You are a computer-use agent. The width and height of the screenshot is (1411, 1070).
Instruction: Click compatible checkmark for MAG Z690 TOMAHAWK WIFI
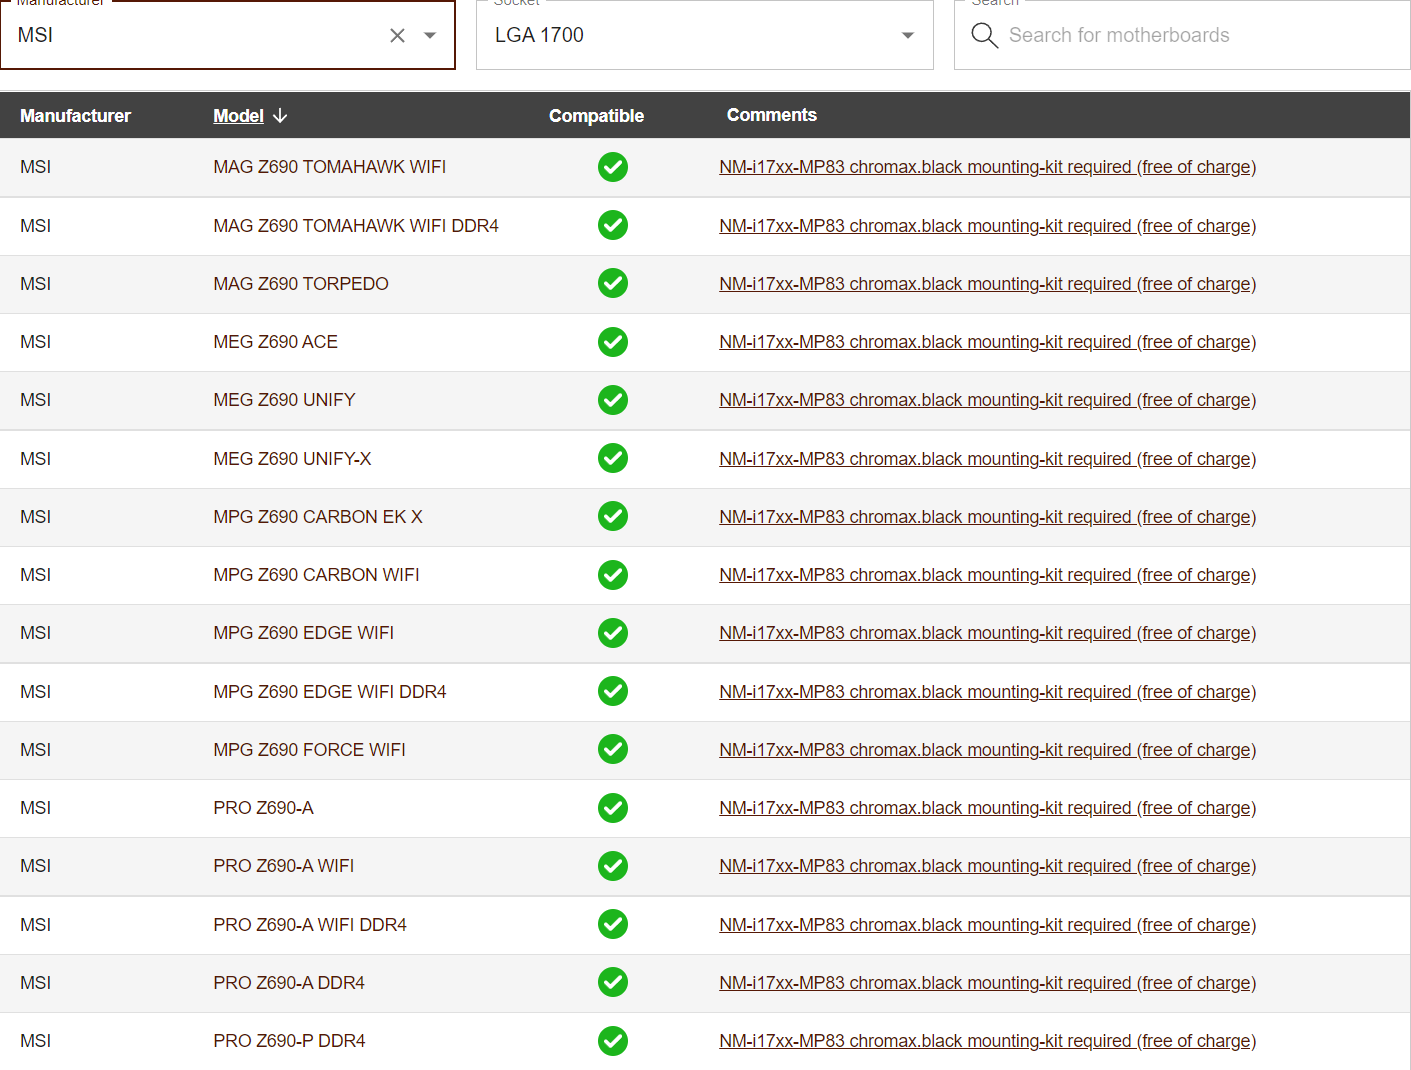[613, 167]
